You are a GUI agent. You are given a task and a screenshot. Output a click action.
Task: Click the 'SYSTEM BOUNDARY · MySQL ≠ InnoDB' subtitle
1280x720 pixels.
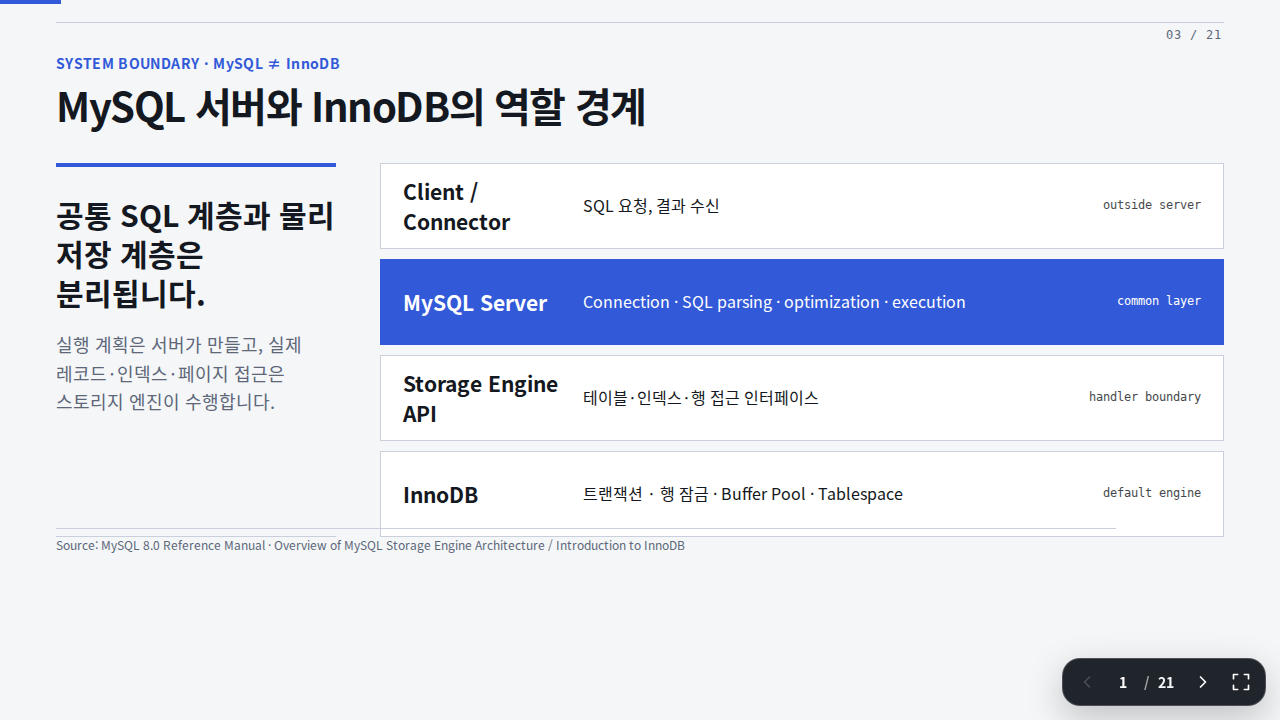[198, 64]
